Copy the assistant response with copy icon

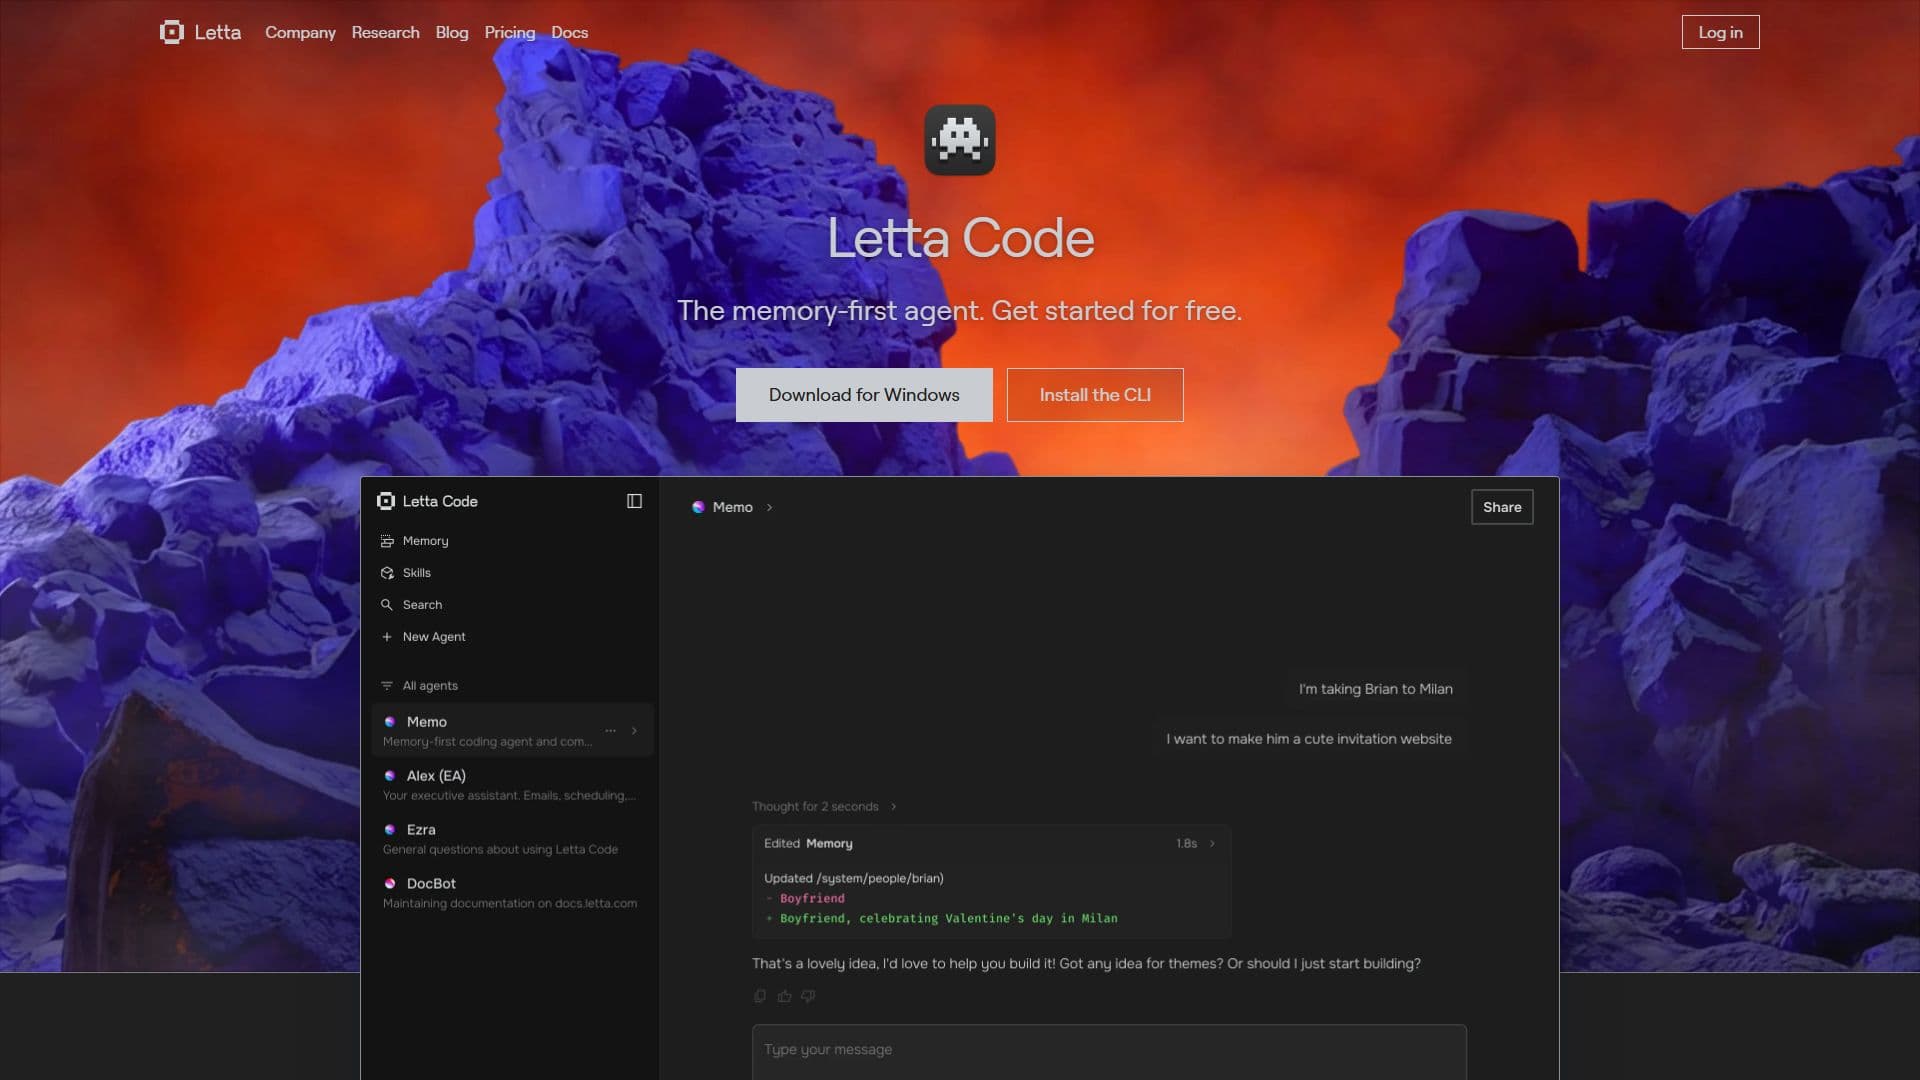(760, 996)
